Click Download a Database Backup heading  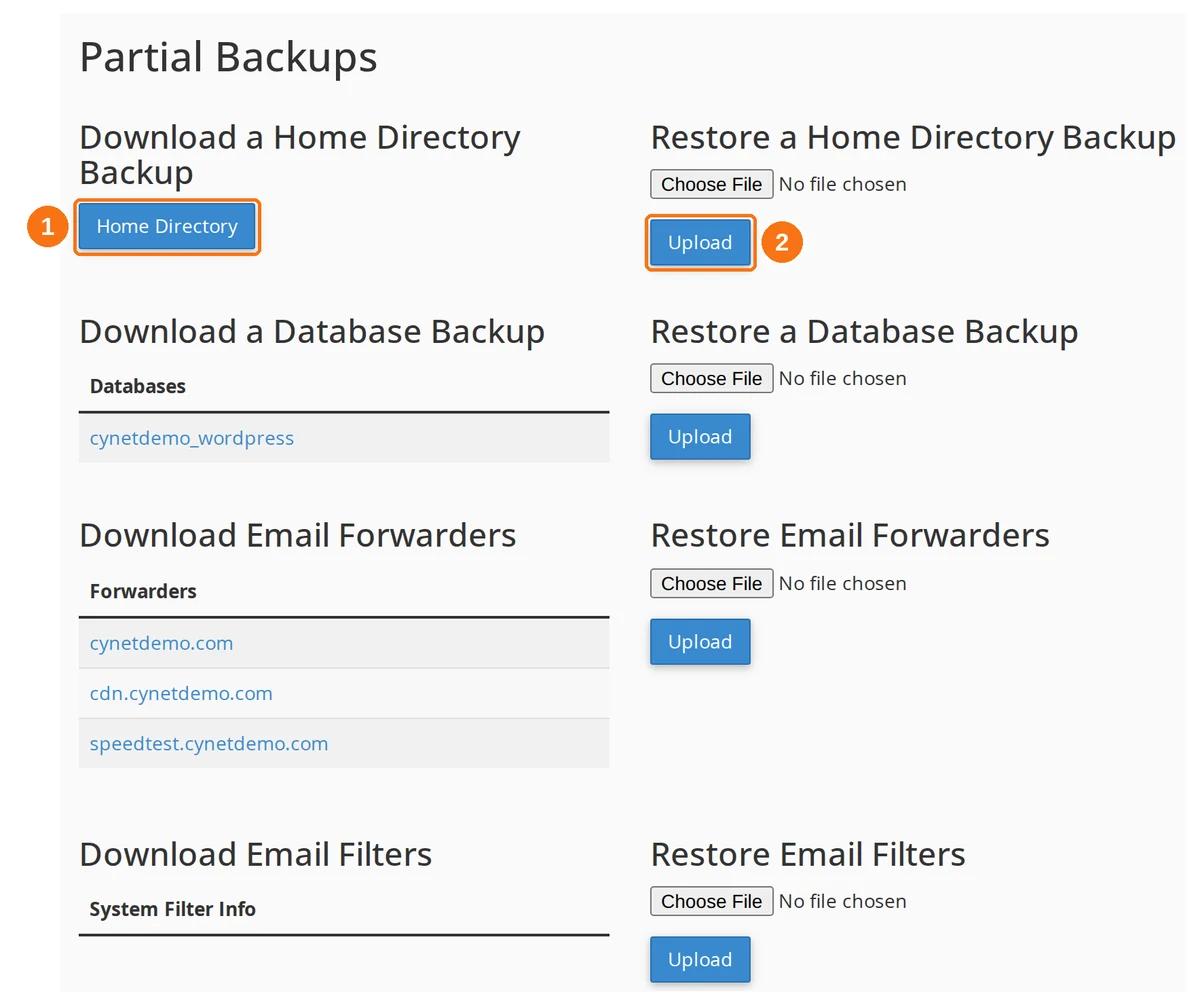tap(312, 331)
